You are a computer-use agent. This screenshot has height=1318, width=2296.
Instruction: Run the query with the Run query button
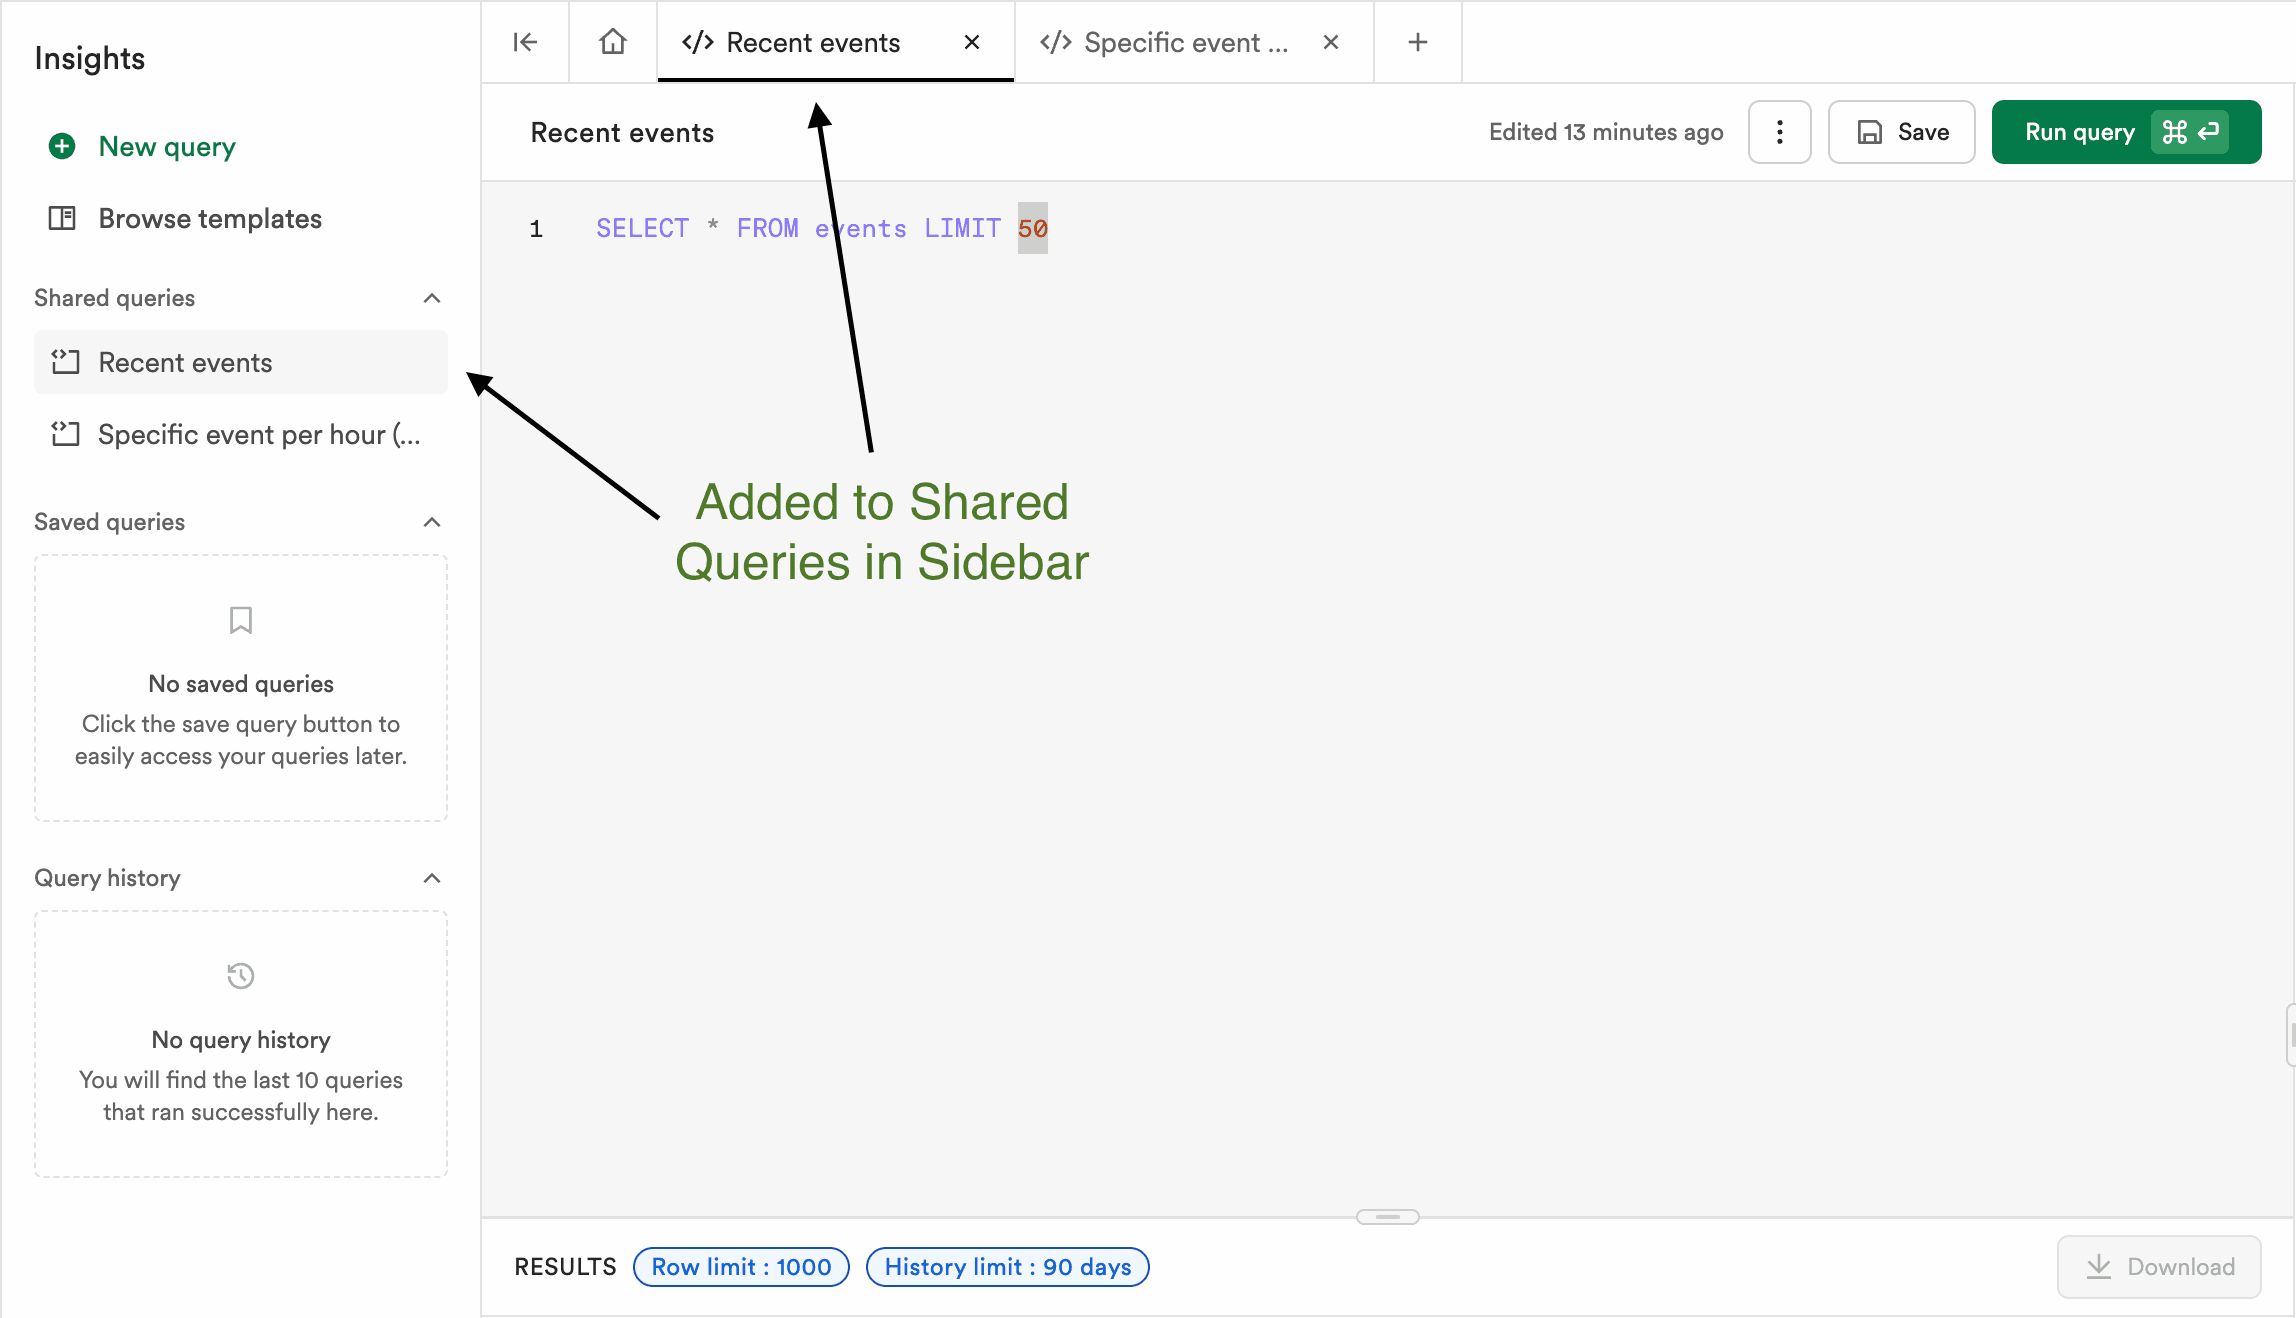(x=2126, y=131)
